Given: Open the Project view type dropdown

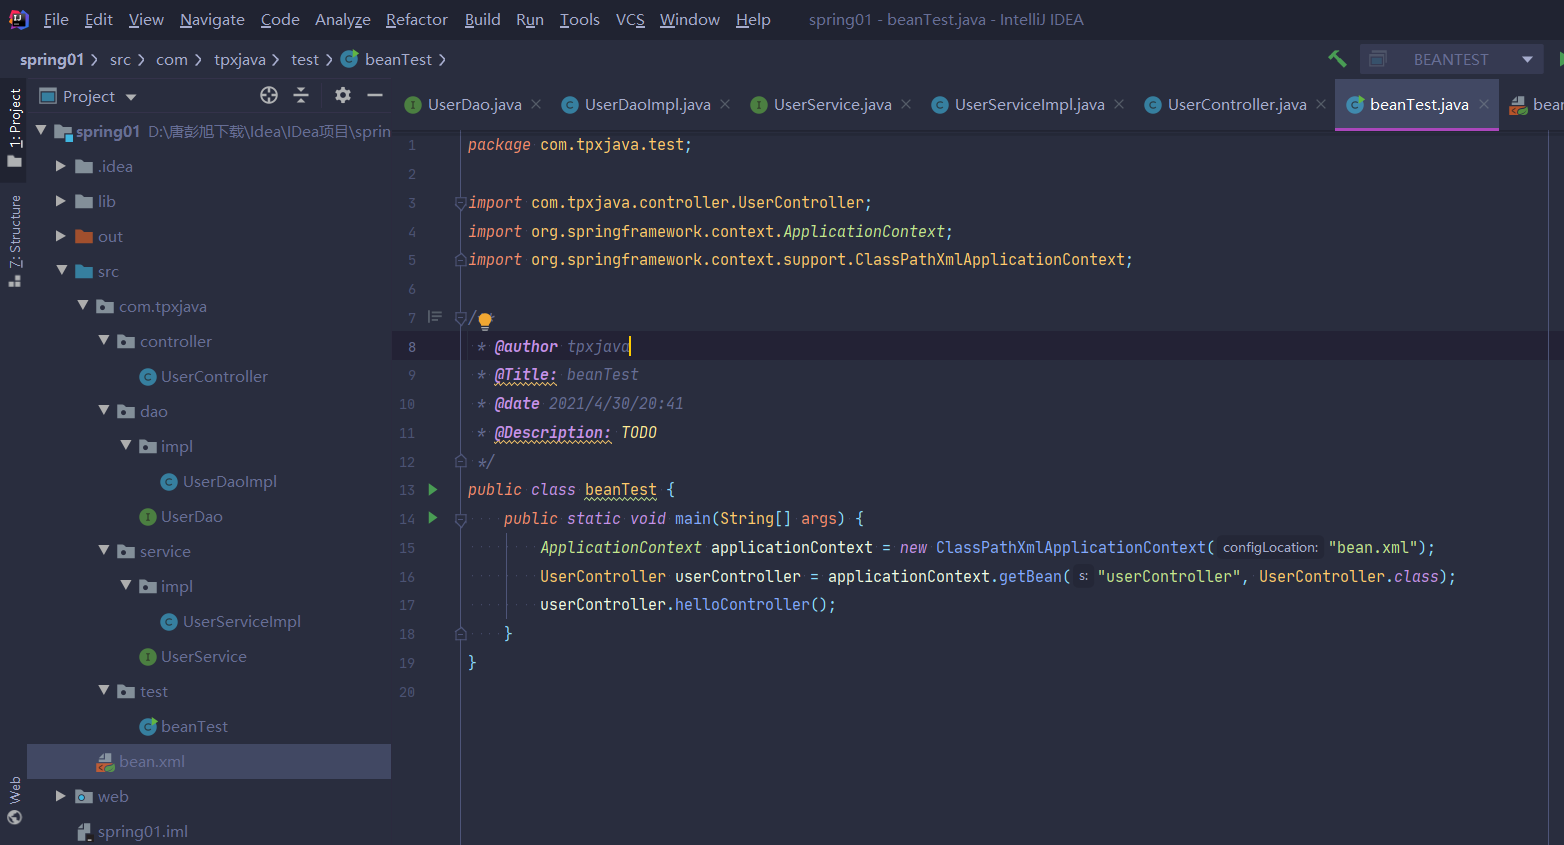Looking at the screenshot, I should coord(131,97).
